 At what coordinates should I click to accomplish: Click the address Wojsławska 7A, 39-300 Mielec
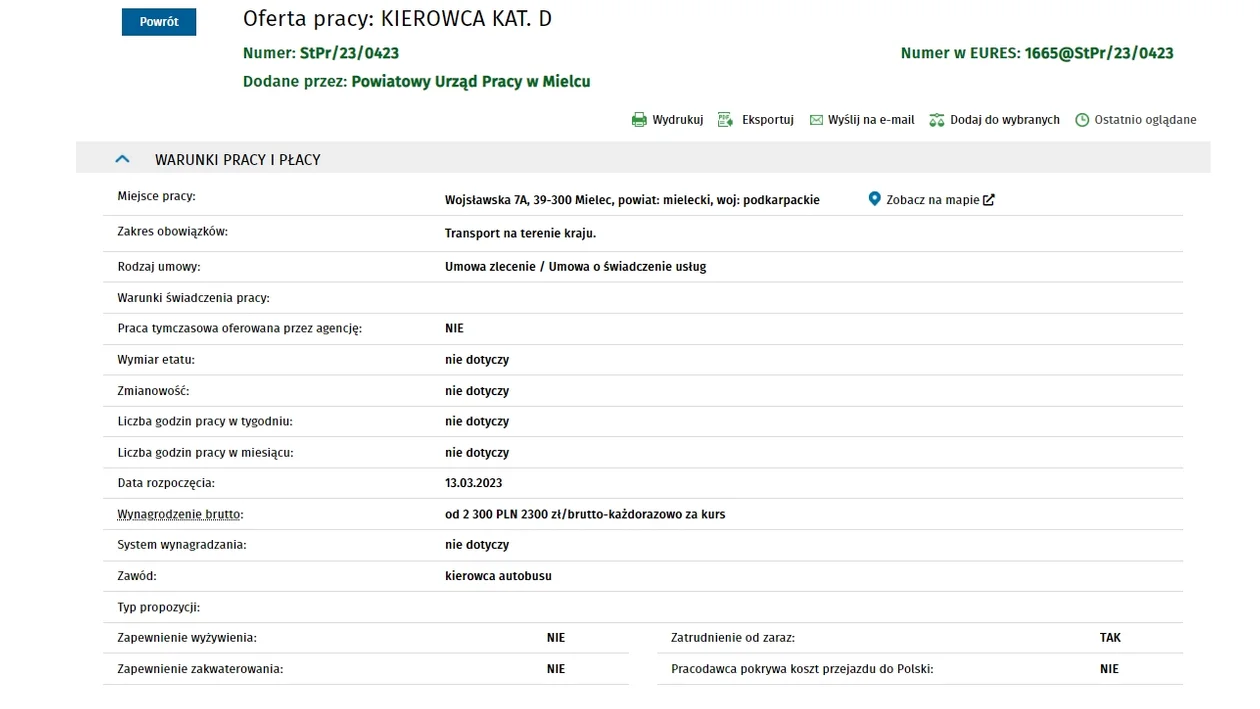(632, 200)
